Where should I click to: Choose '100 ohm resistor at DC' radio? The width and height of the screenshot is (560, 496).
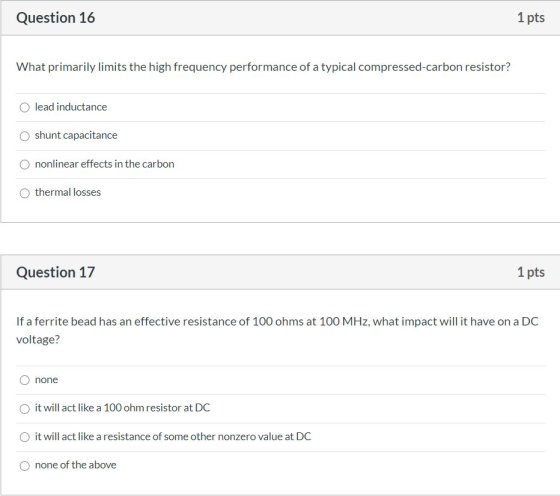coord(25,409)
